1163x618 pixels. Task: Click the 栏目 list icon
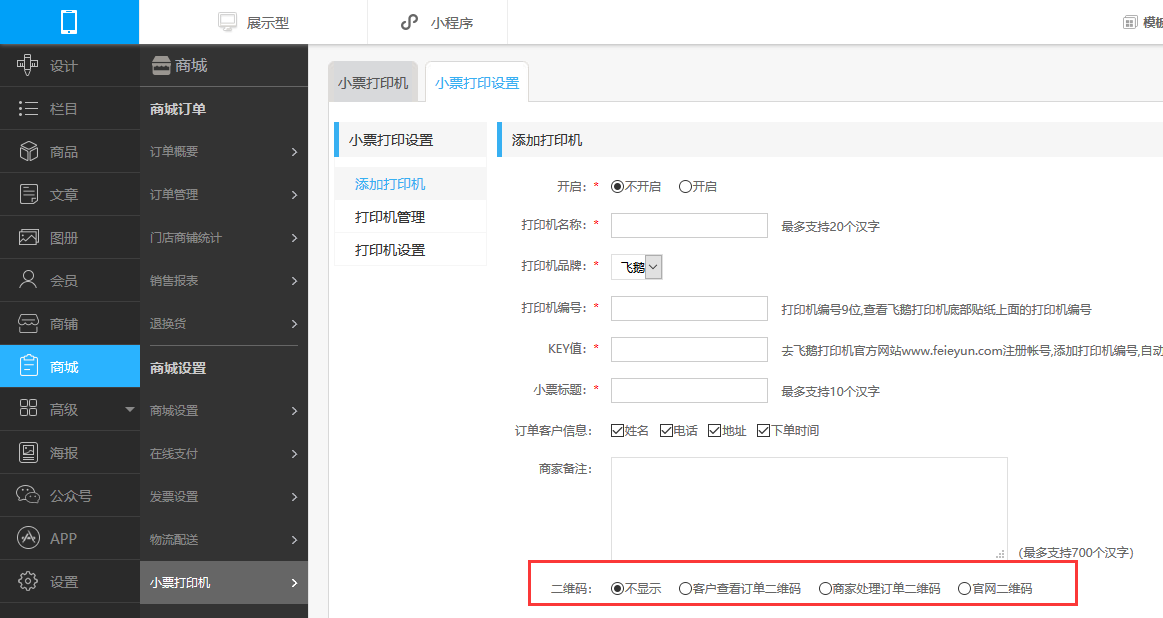click(28, 108)
